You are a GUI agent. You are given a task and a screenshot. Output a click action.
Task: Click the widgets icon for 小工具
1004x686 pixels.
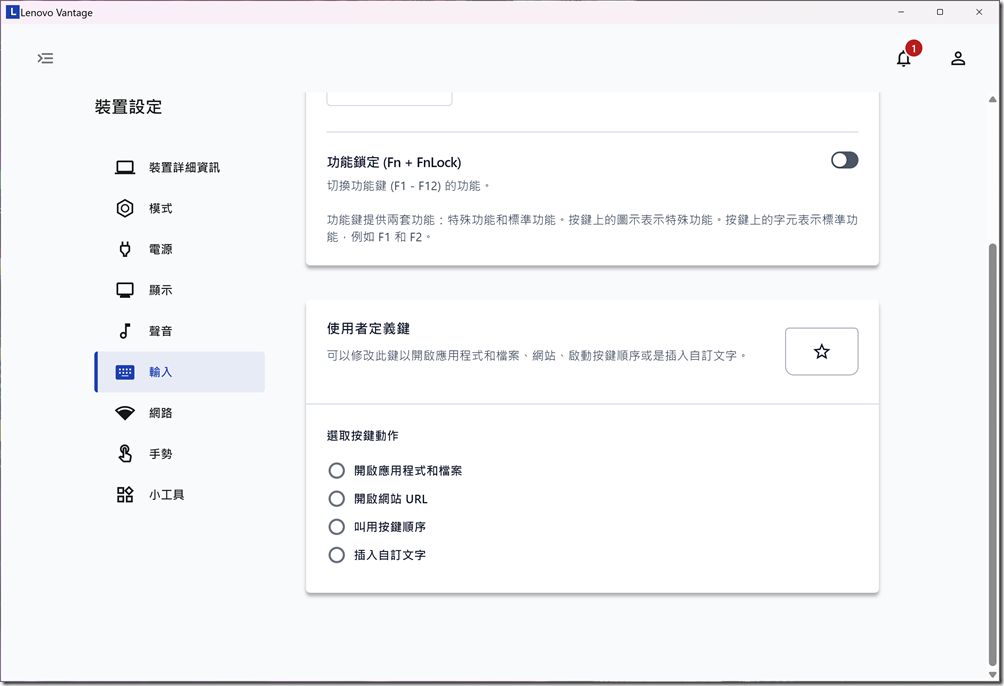pos(125,495)
